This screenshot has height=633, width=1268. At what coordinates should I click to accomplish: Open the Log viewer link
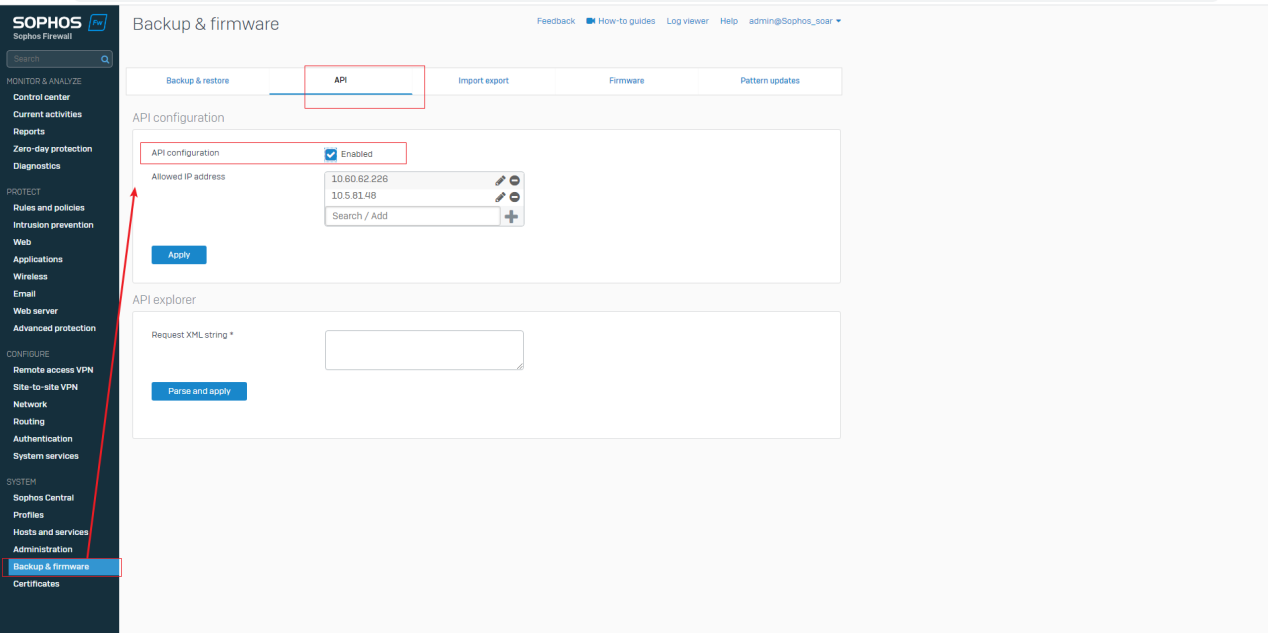pyautogui.click(x=687, y=21)
